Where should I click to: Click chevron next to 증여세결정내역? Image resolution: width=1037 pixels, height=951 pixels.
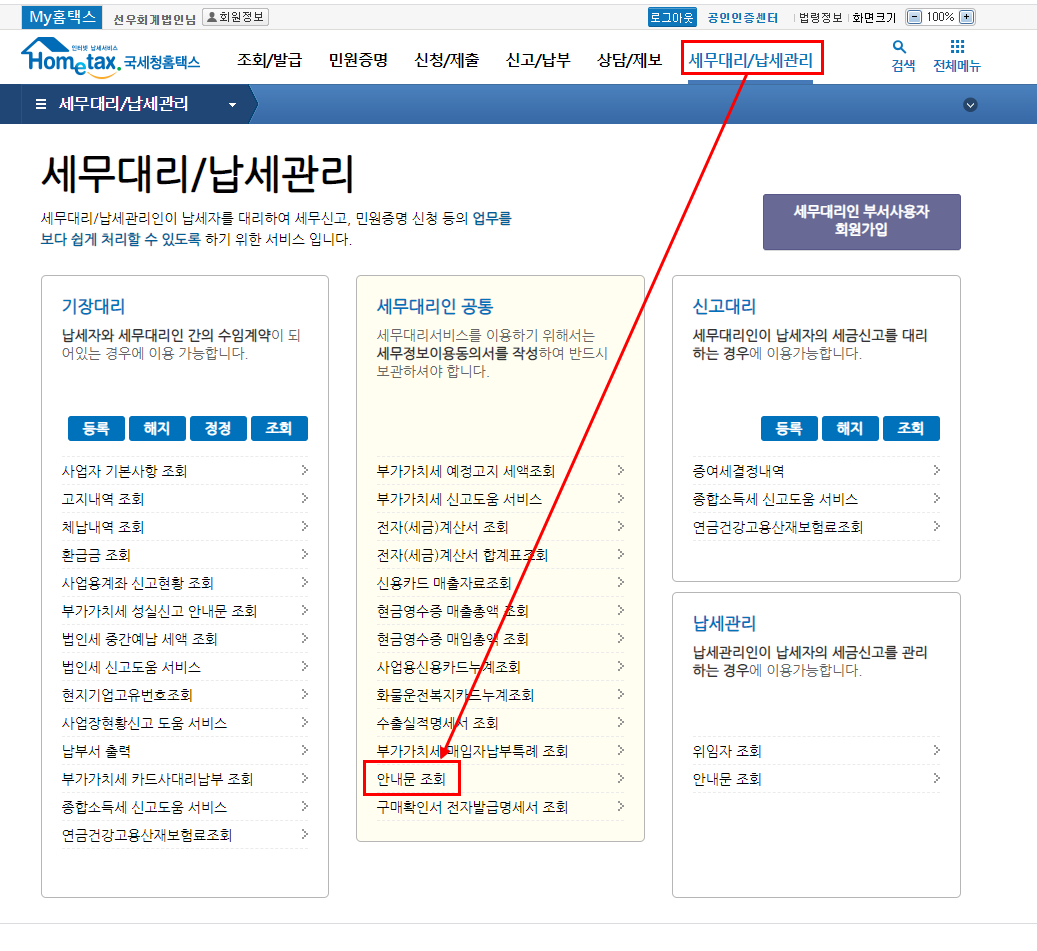point(936,470)
